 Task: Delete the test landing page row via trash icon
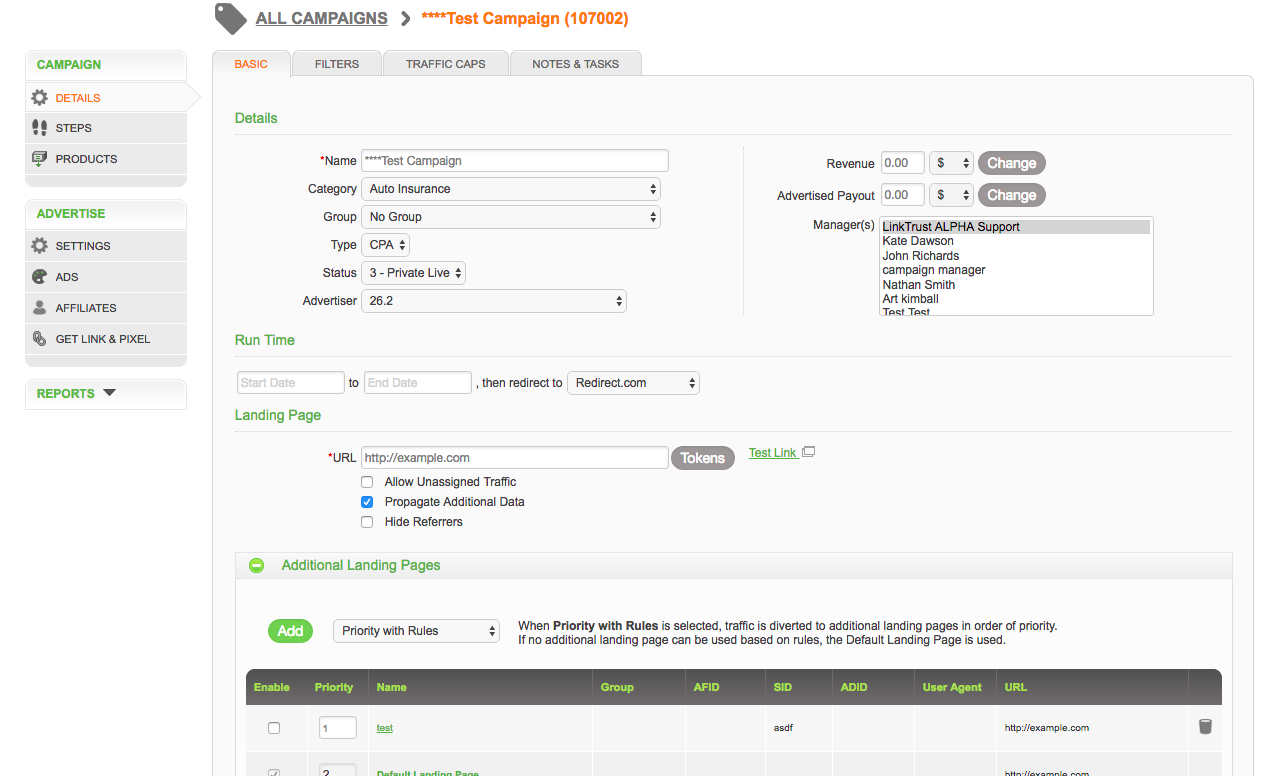1205,727
